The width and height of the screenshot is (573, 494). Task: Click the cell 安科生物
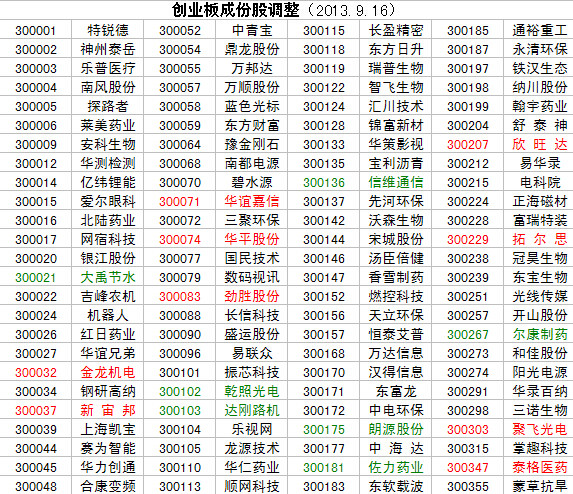click(108, 144)
